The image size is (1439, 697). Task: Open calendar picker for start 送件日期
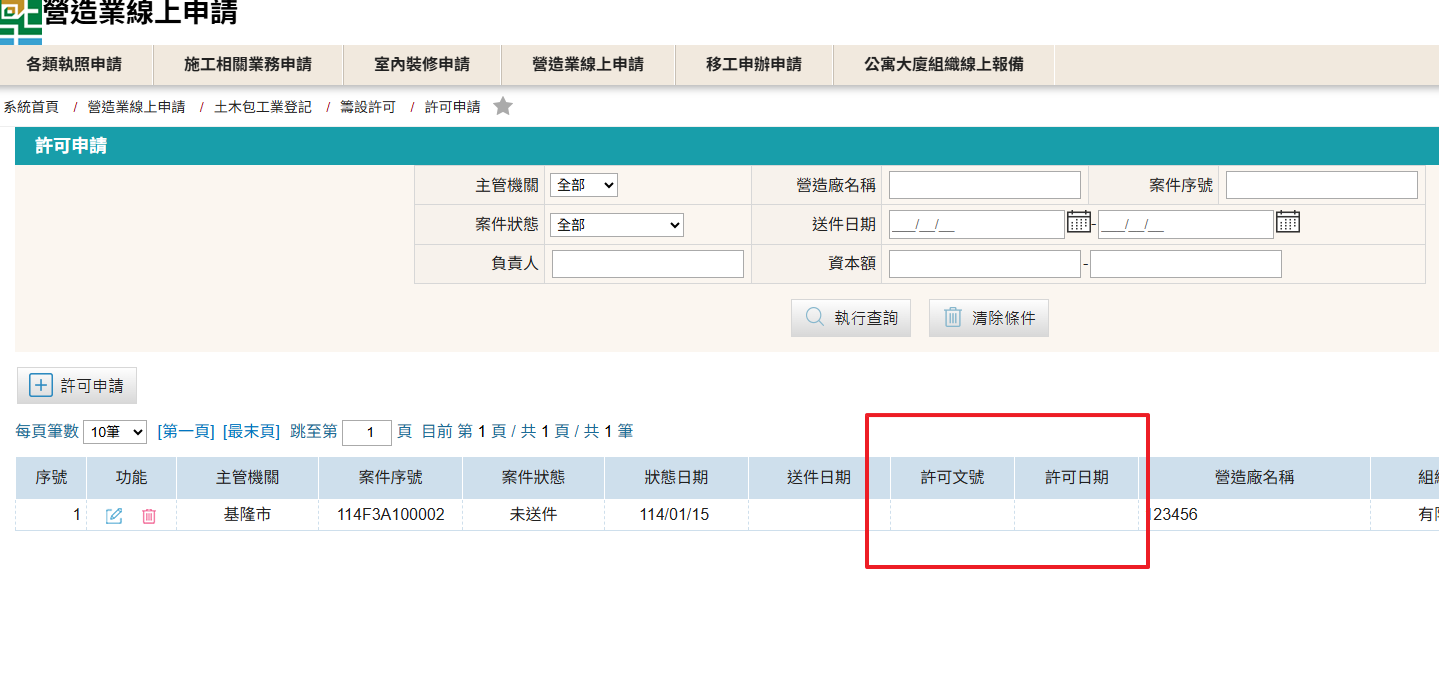click(x=1078, y=222)
